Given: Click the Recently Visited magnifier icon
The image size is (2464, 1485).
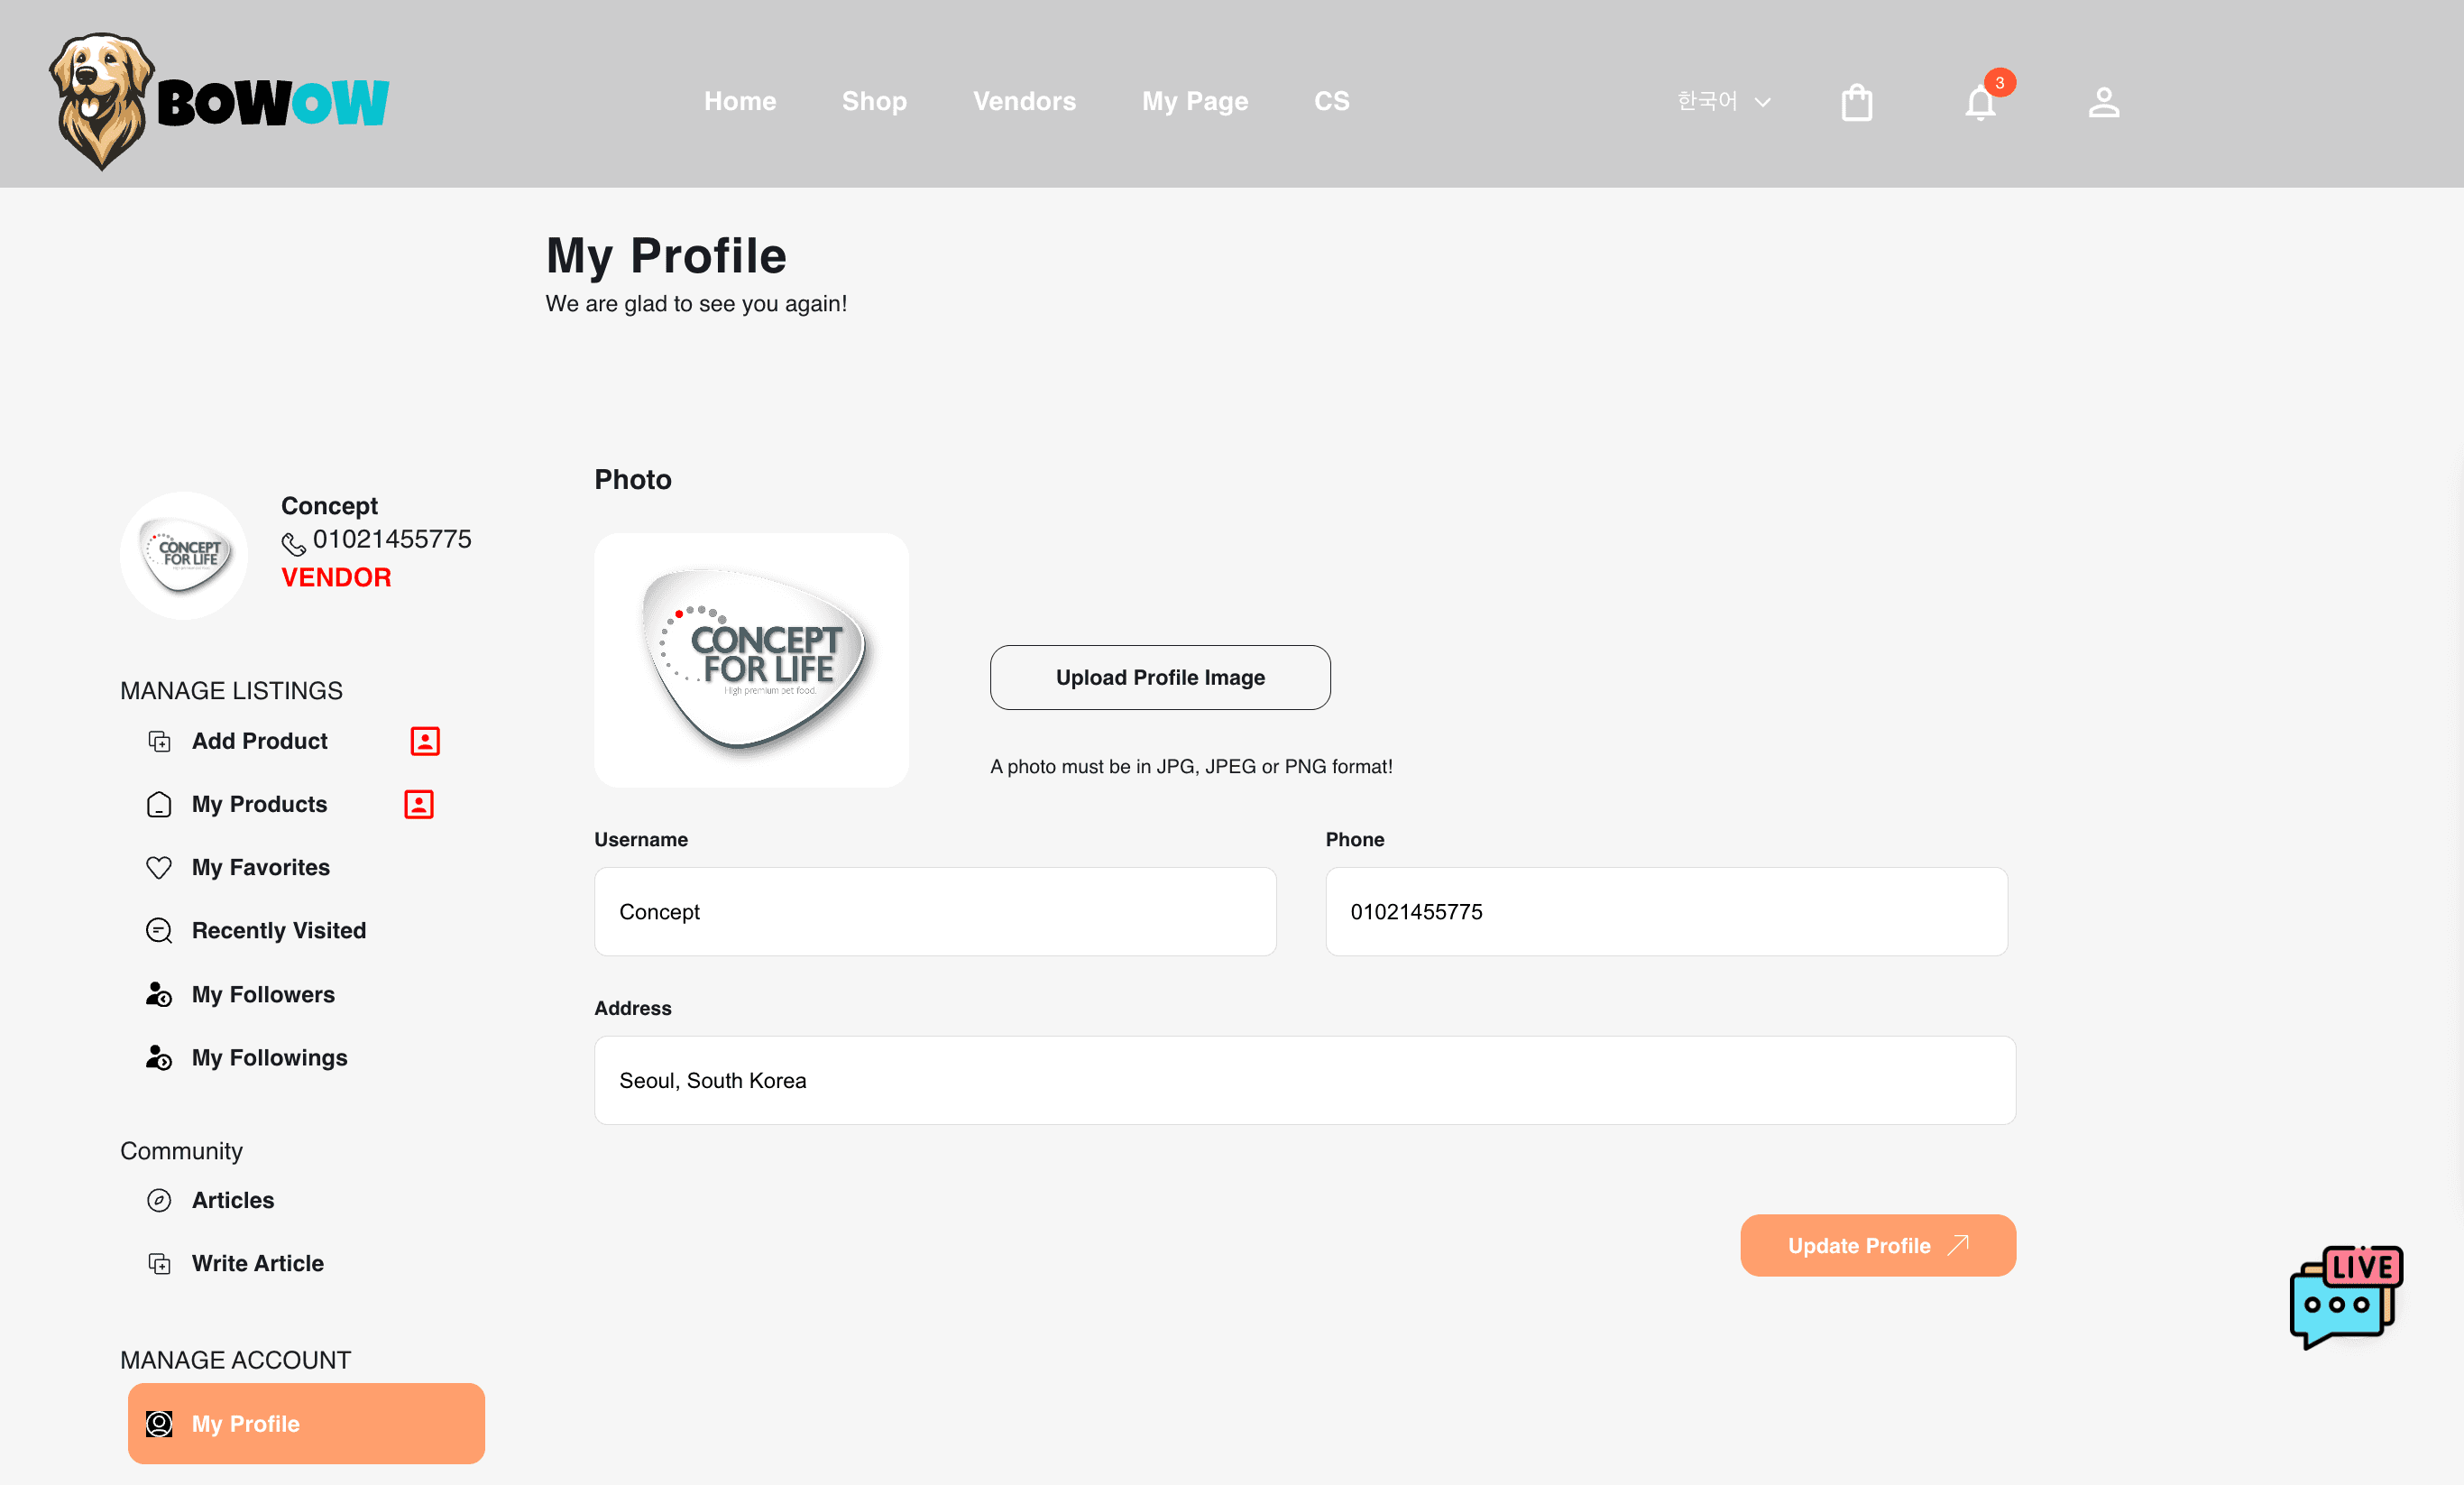Looking at the screenshot, I should click(159, 930).
